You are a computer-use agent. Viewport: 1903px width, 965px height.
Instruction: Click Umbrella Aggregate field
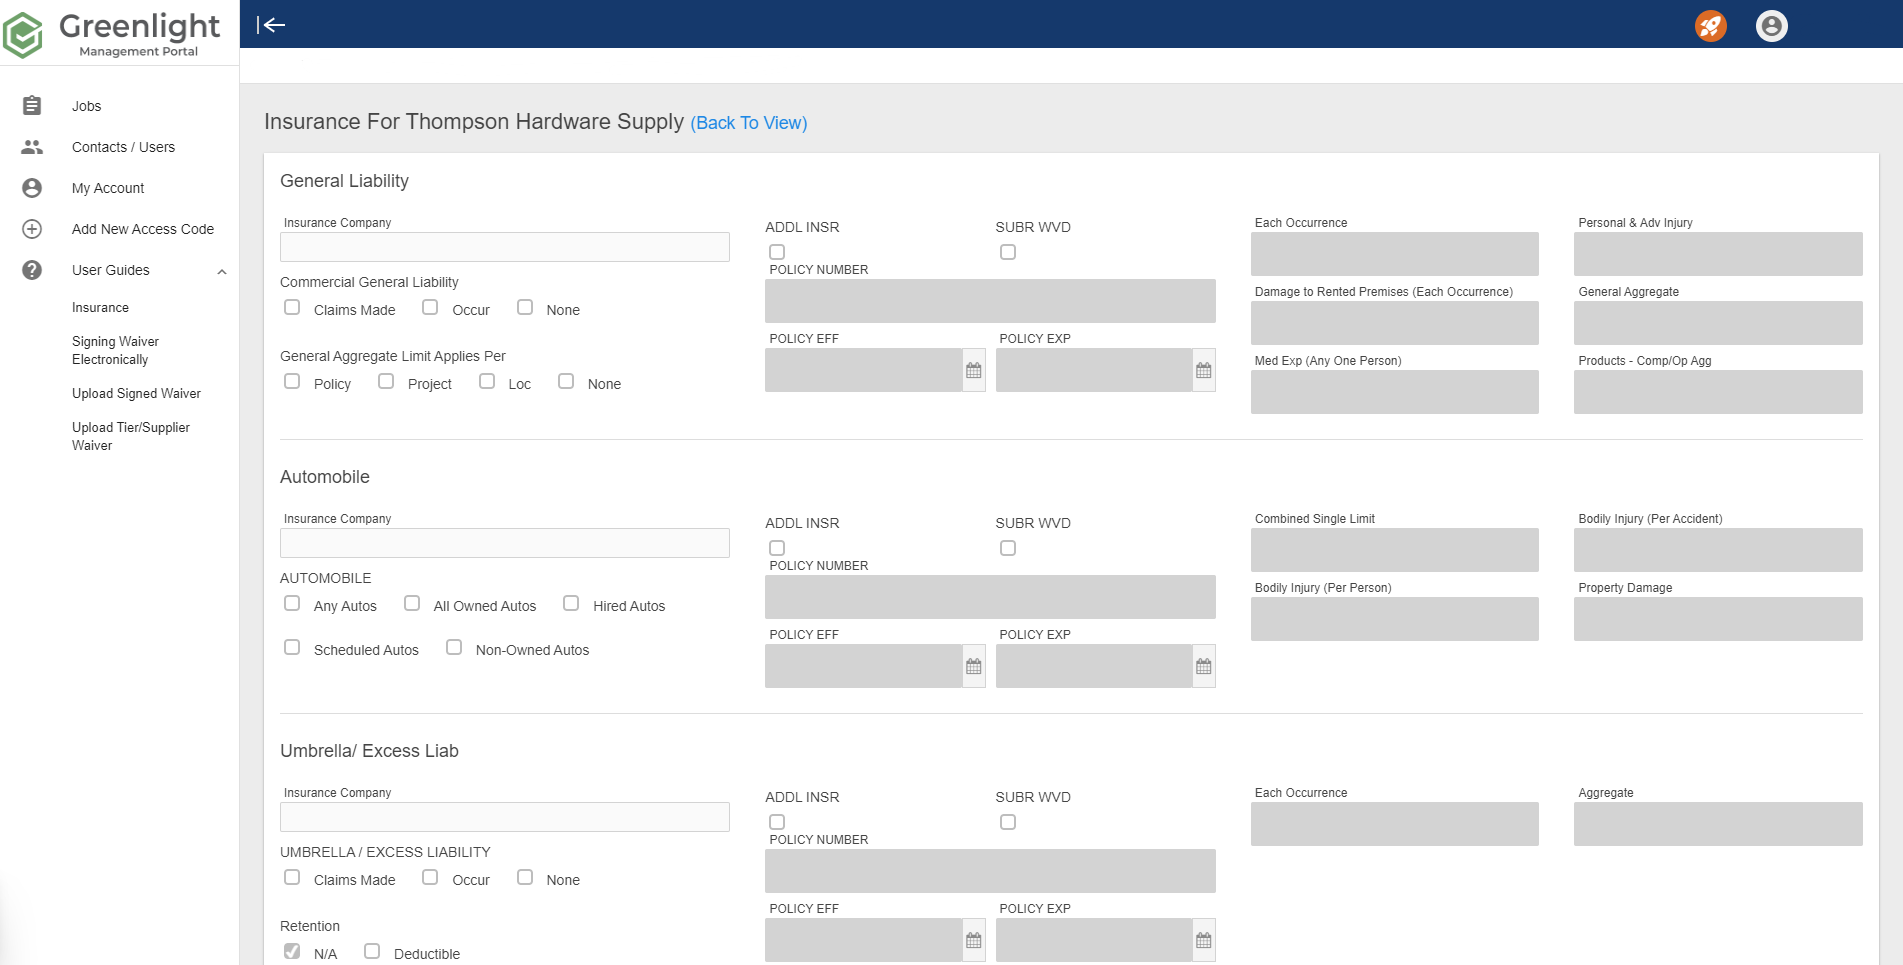pyautogui.click(x=1718, y=824)
